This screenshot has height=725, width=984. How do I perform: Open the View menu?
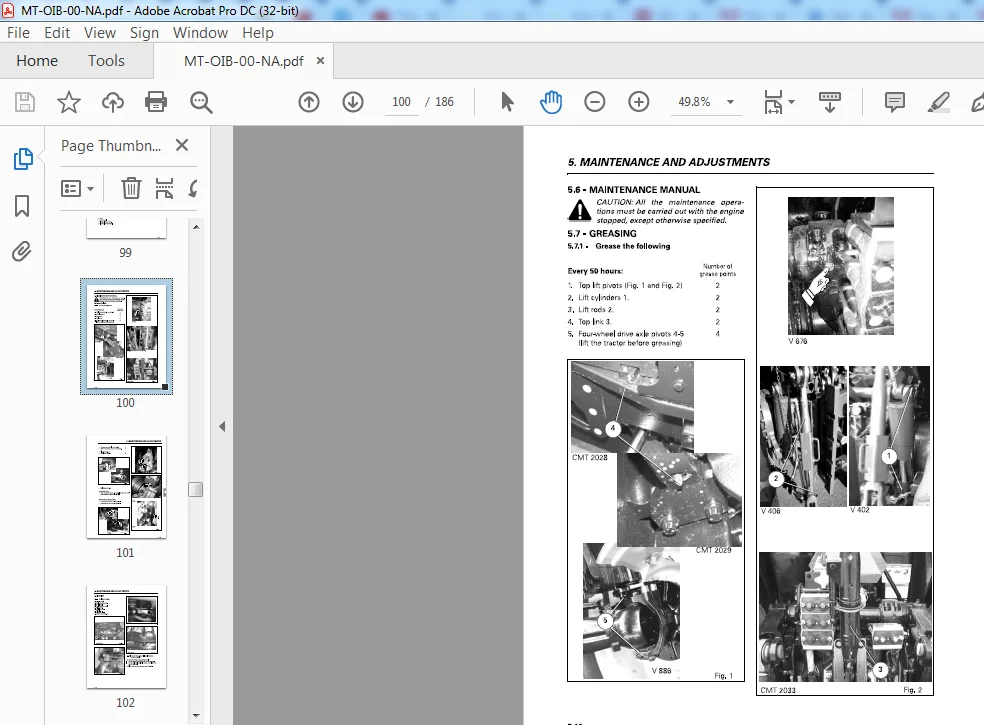(100, 33)
